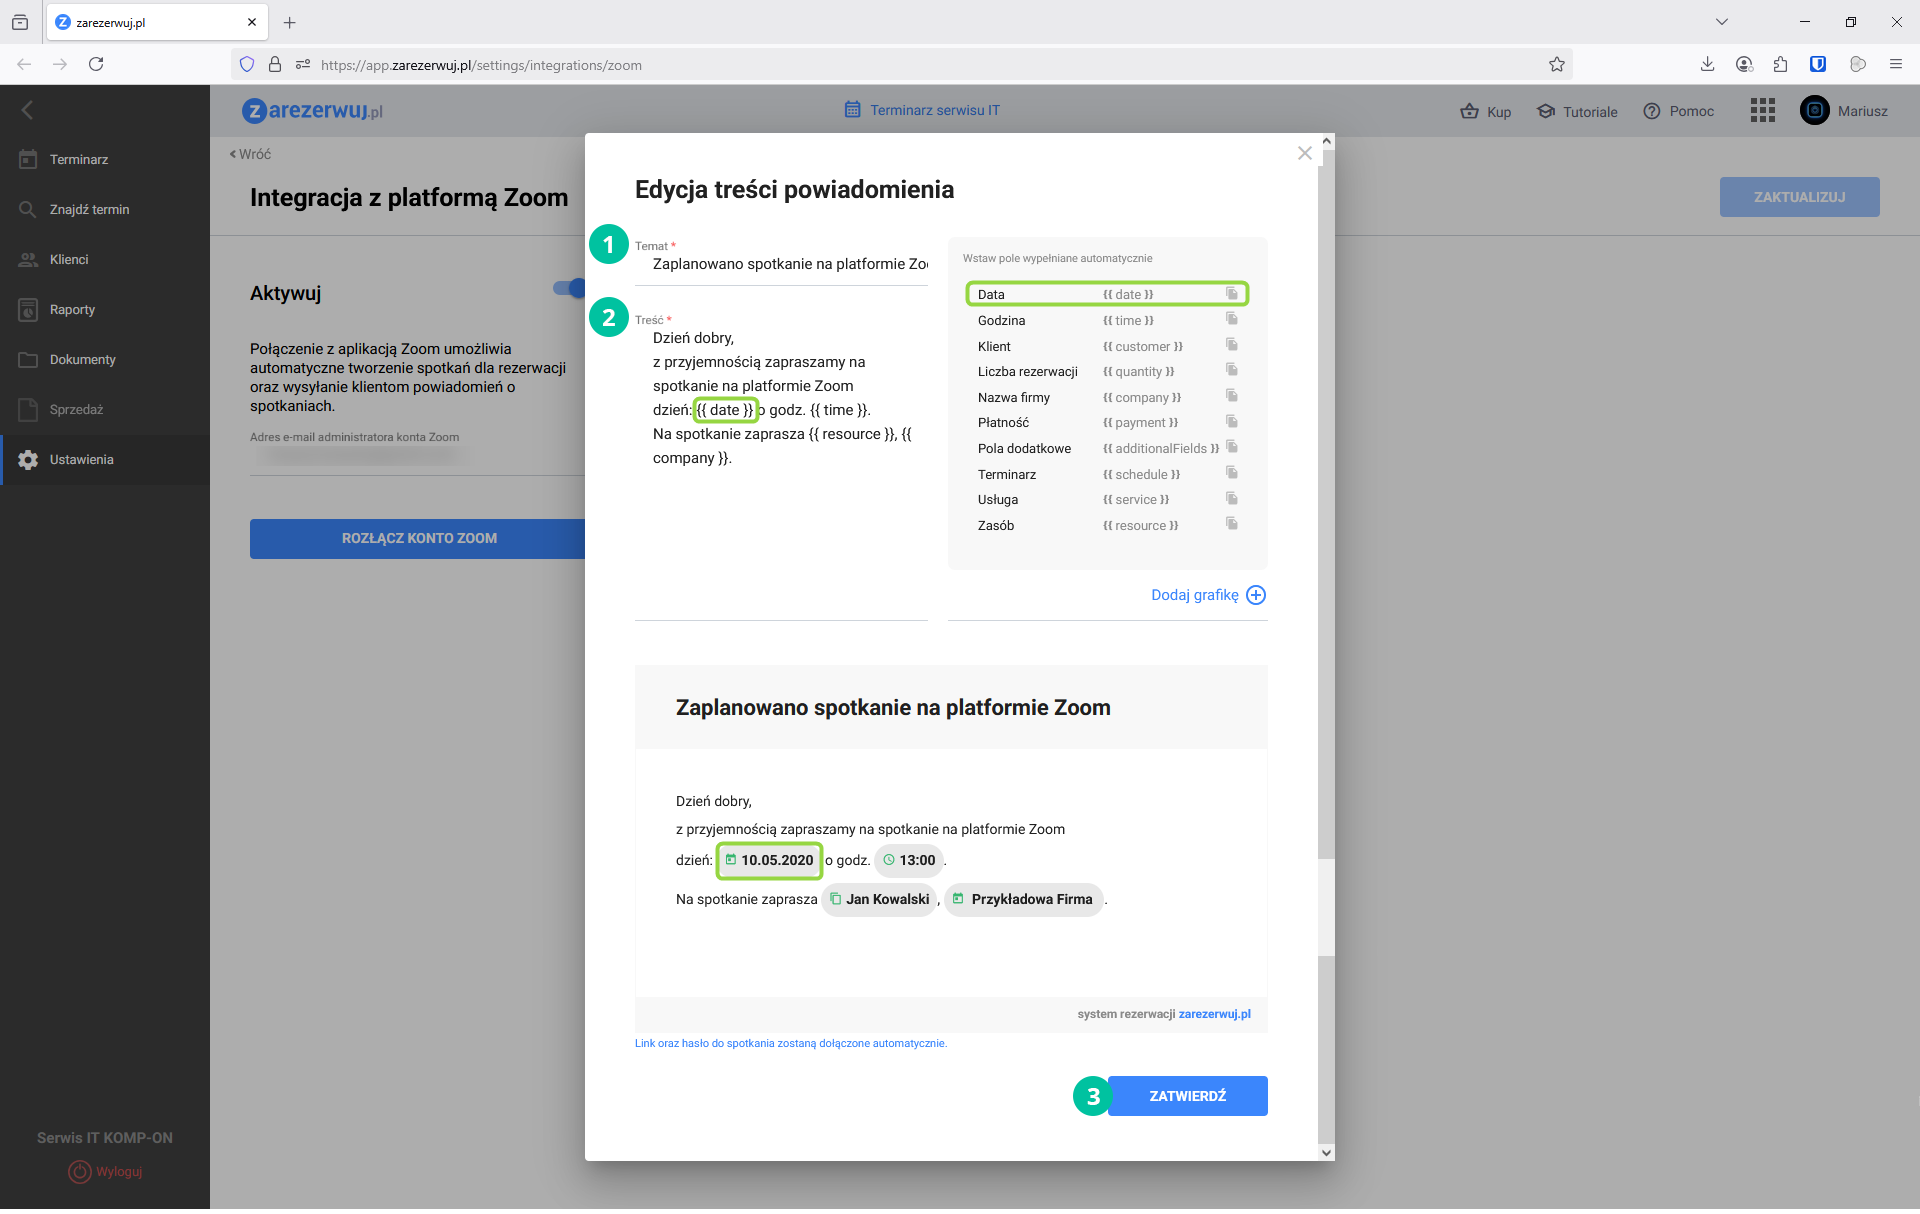Click the Godzina row label
Screen dimensions: 1920x1214
(x=1001, y=320)
